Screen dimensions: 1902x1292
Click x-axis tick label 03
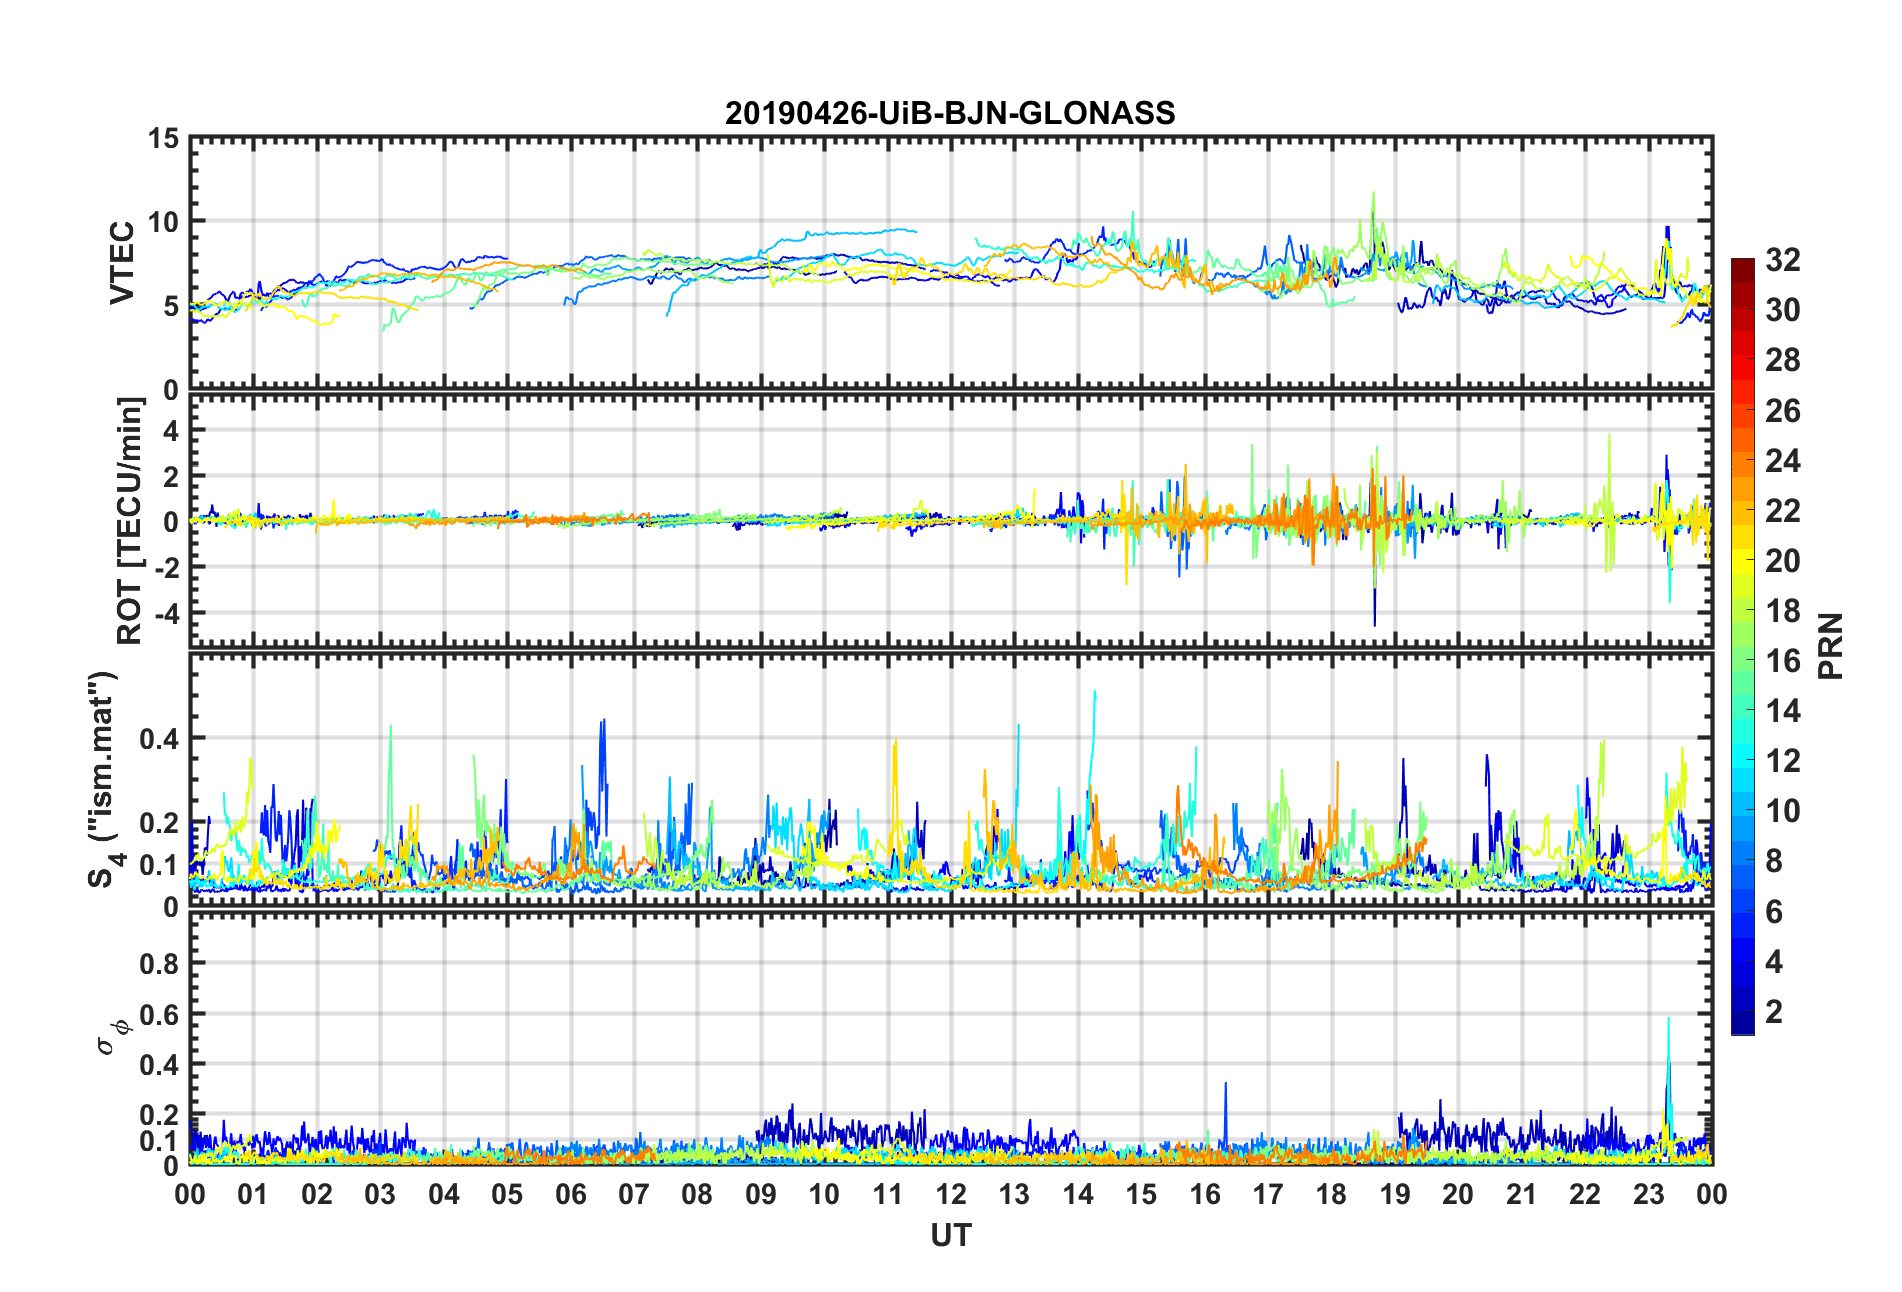(380, 1194)
